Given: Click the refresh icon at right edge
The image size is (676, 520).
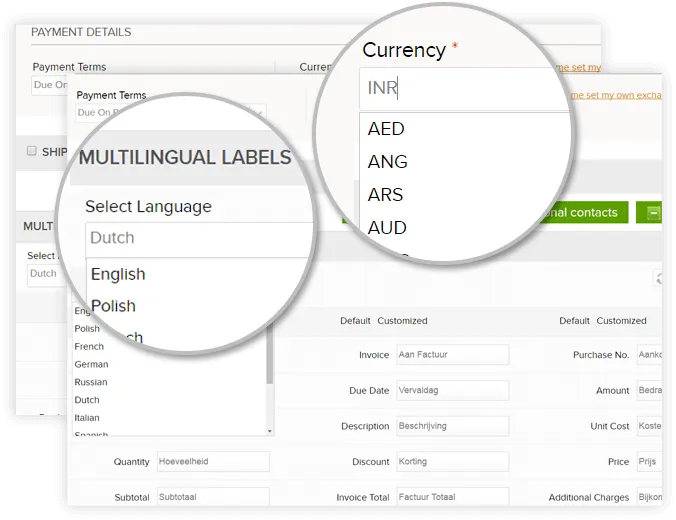Looking at the screenshot, I should pyautogui.click(x=658, y=278).
